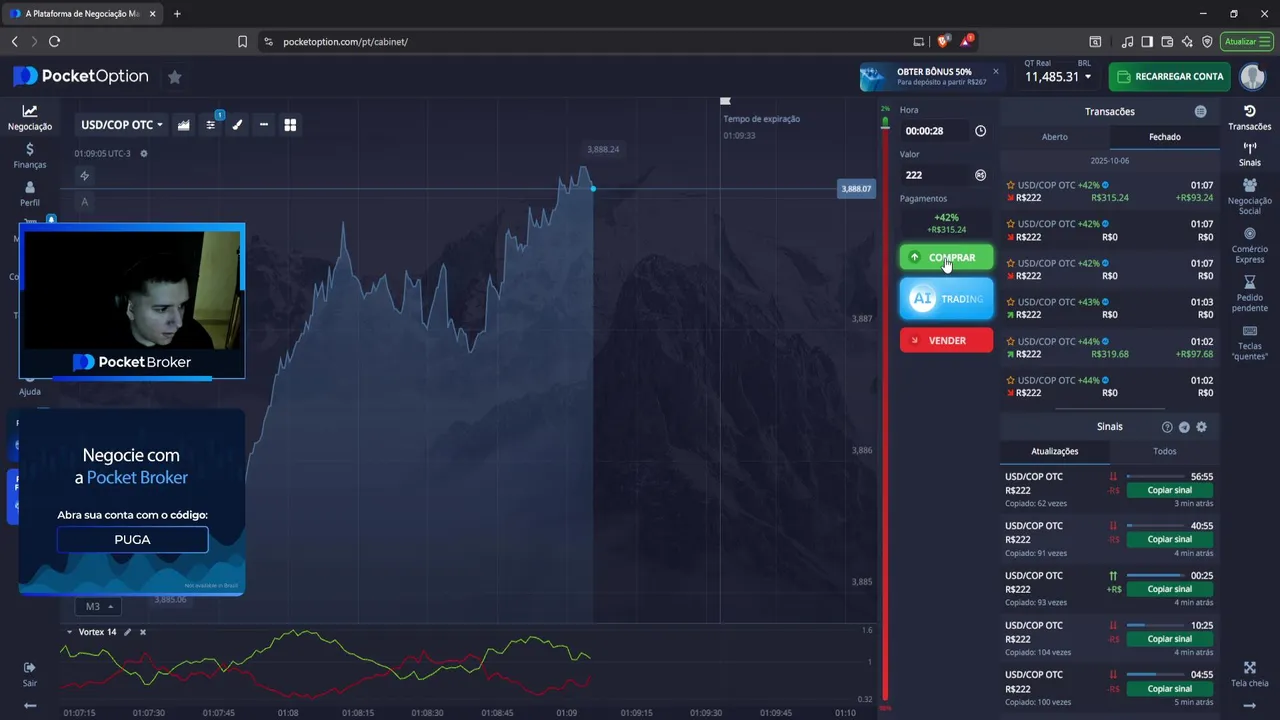Collapse the right sidebar with the arrow
This screenshot has width=1280, height=720.
coord(1249,706)
